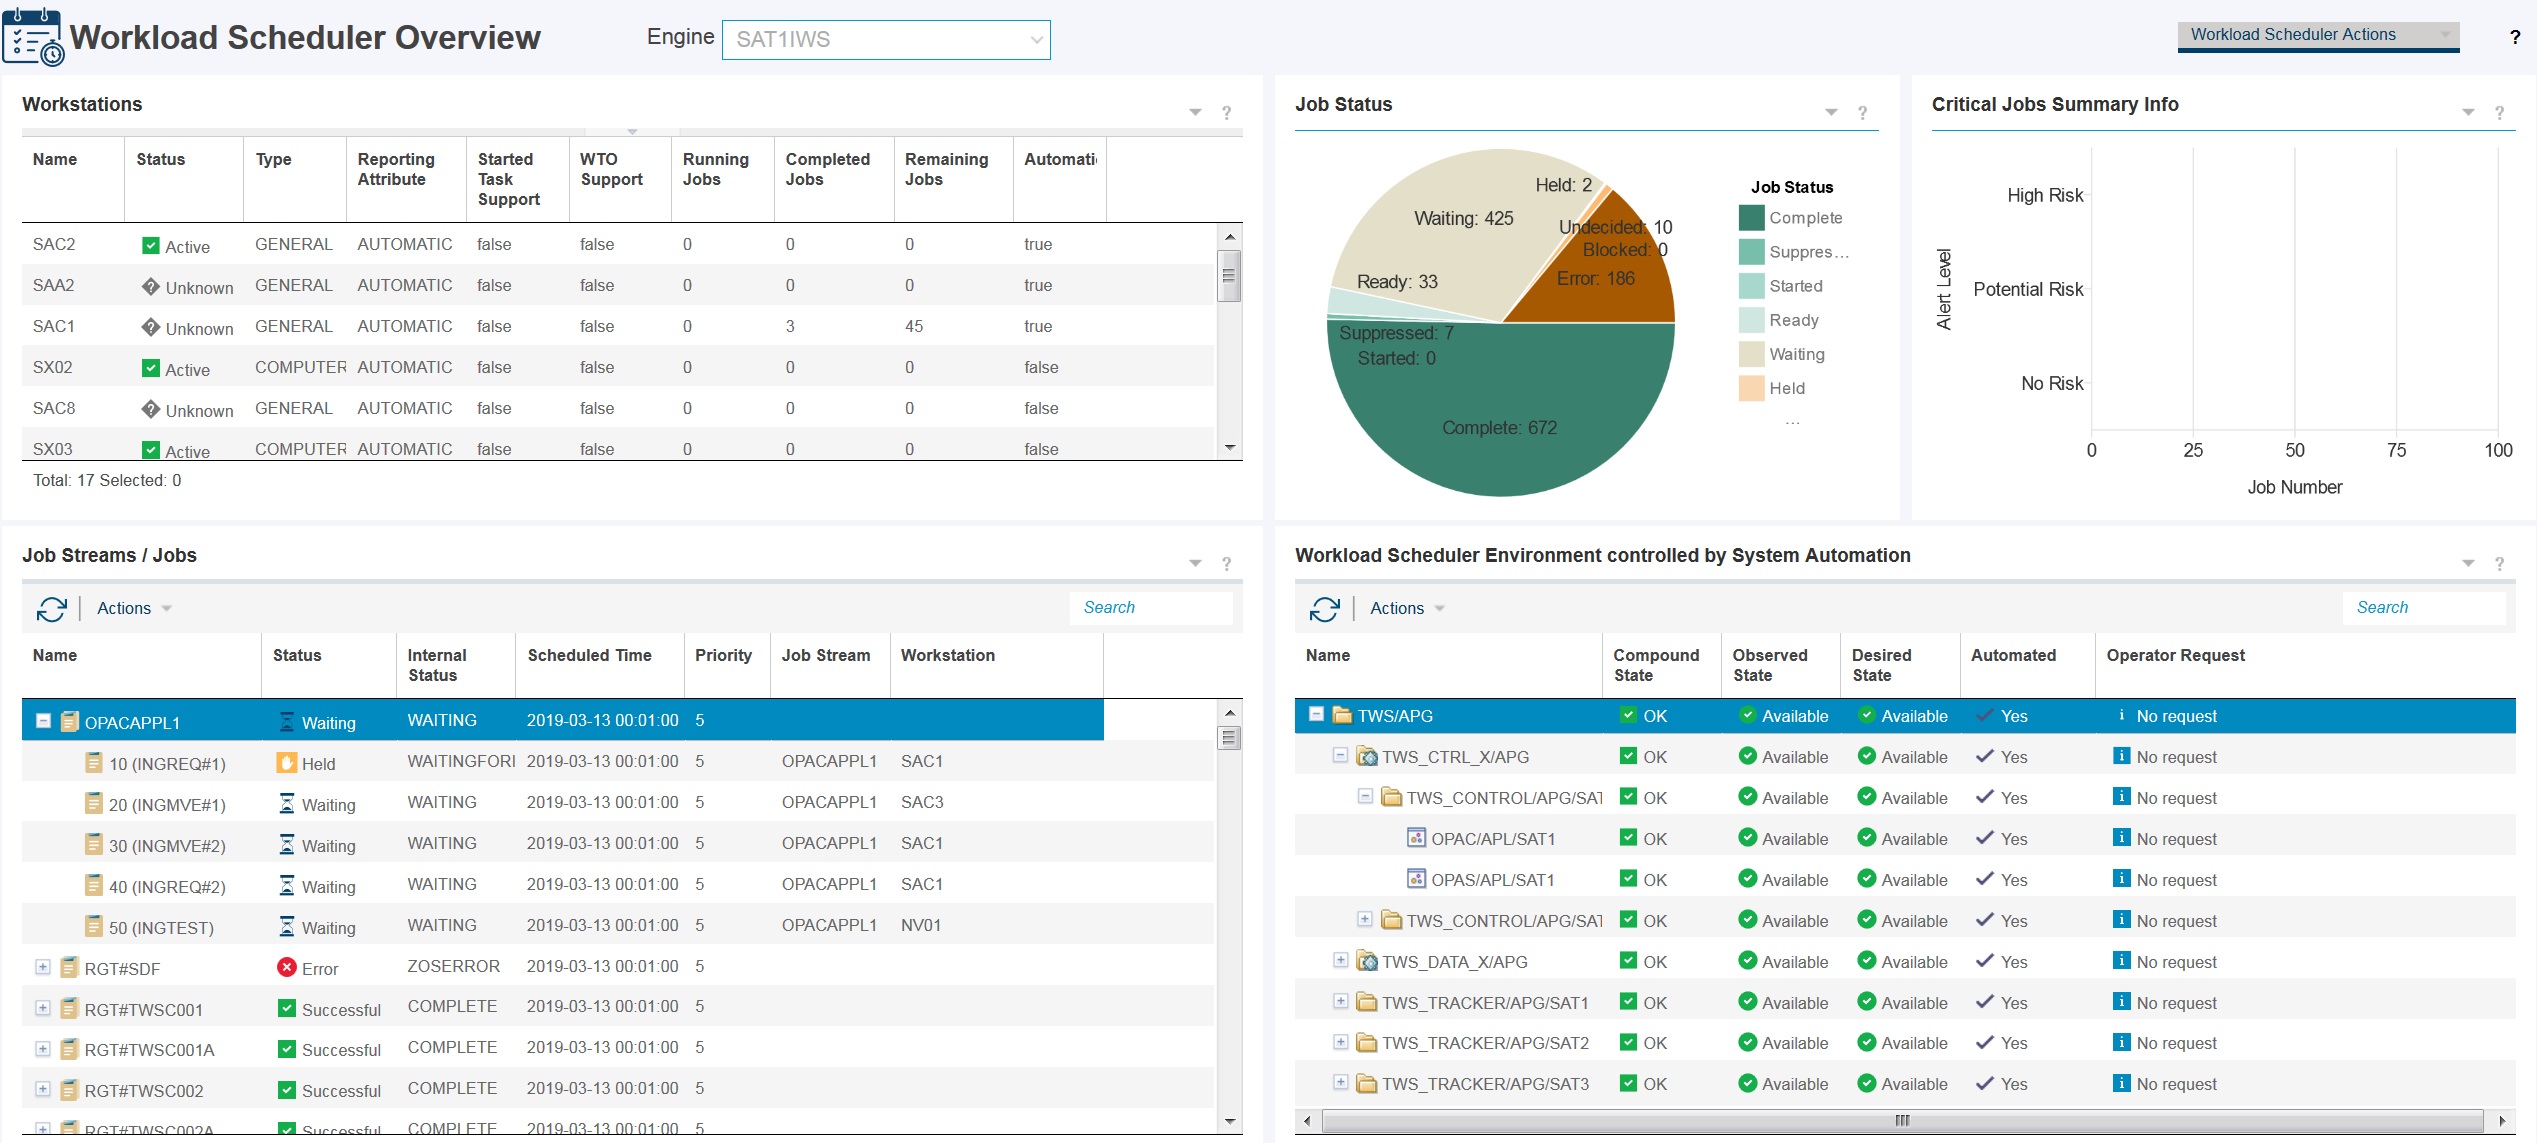Viewport: 2537px width, 1143px height.
Task: Click the Complete color swatch in Job Status legend
Action: [x=1751, y=218]
